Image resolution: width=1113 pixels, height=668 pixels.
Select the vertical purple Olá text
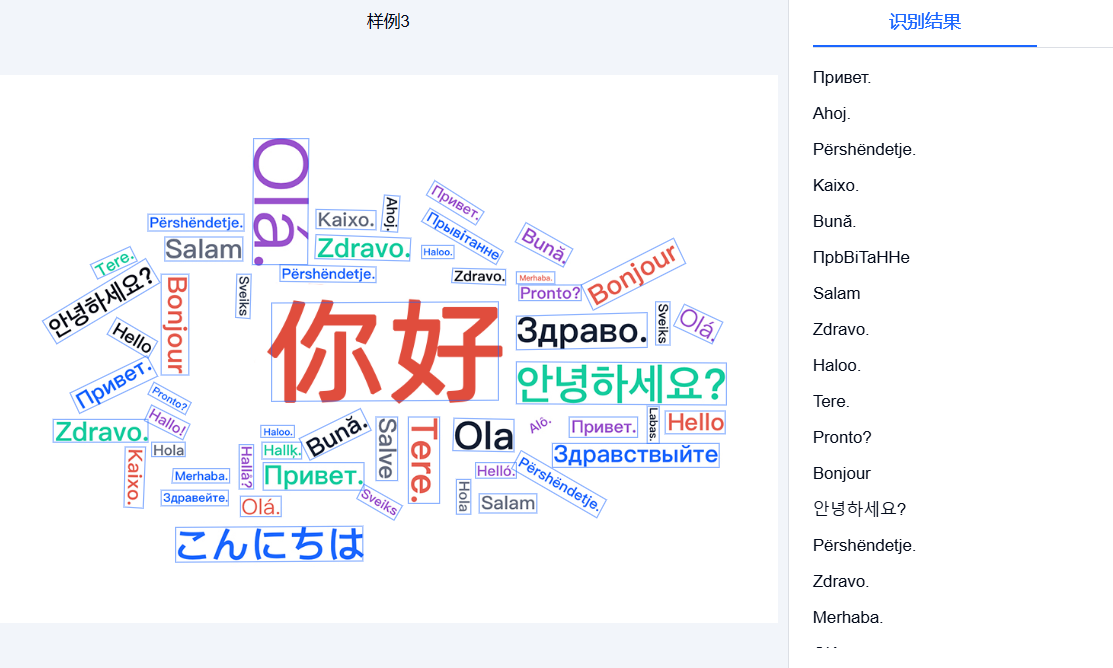pyautogui.click(x=280, y=198)
